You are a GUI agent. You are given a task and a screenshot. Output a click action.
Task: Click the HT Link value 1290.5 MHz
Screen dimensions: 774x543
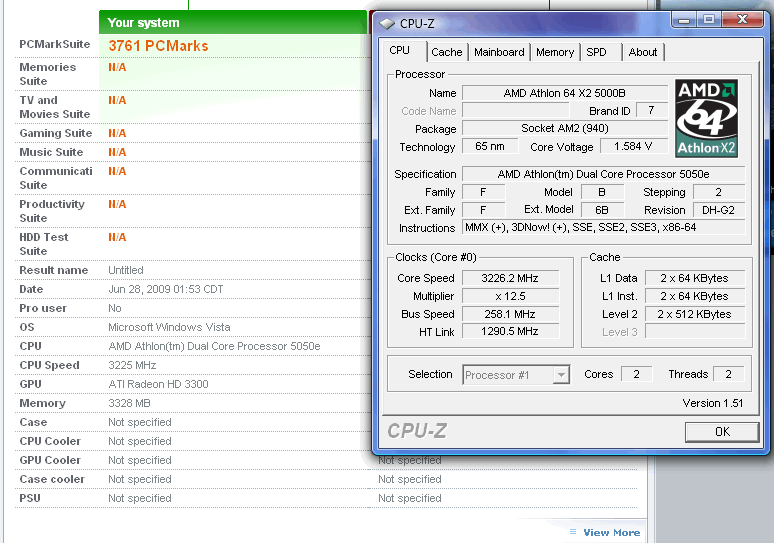click(510, 331)
